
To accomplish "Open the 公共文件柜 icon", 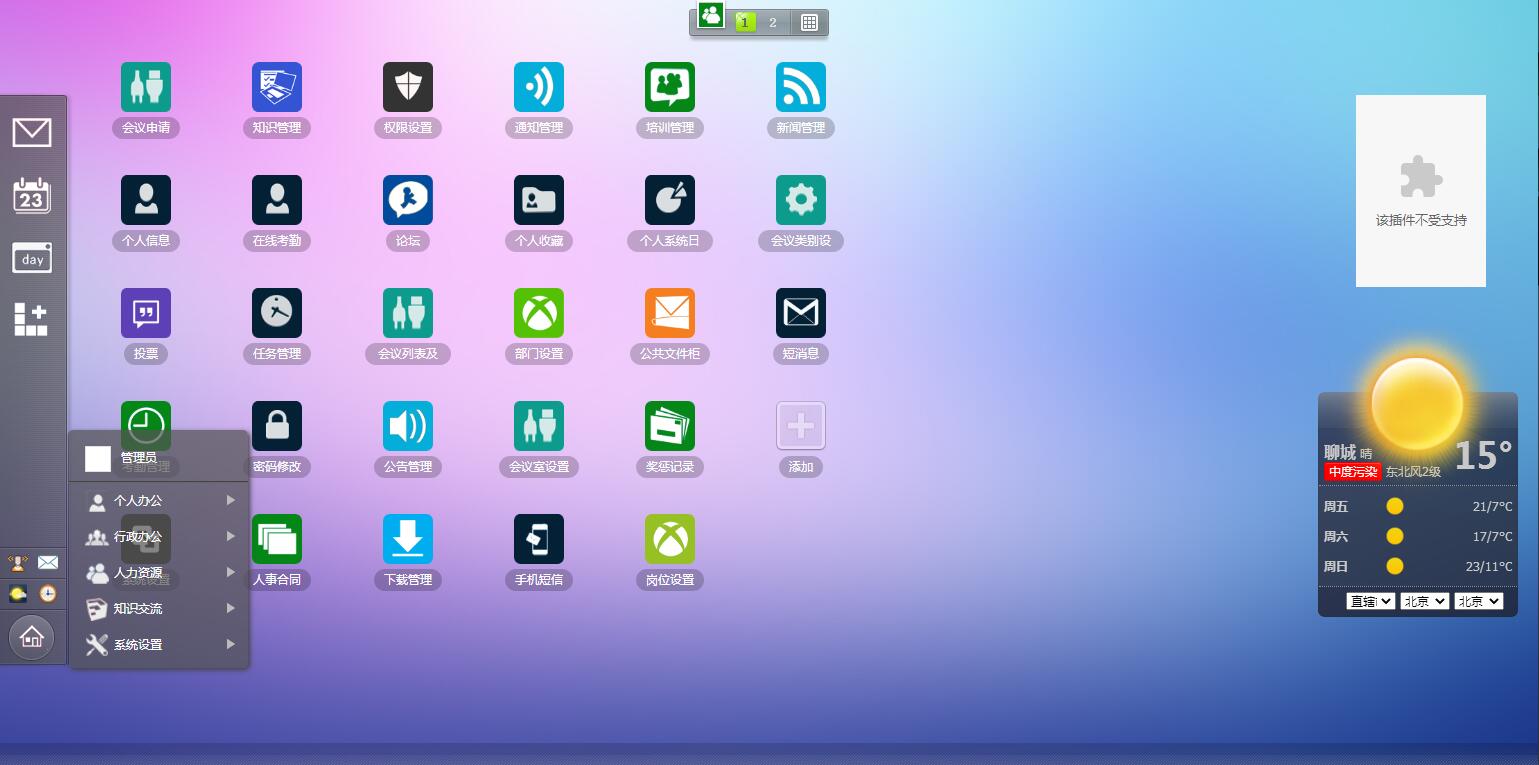I will (x=670, y=313).
